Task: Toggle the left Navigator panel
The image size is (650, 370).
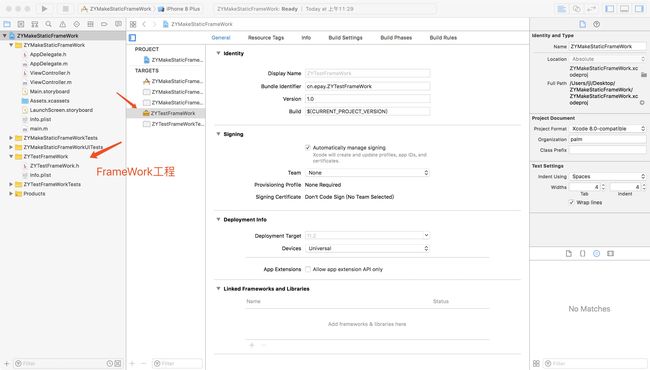Action: pos(610,9)
